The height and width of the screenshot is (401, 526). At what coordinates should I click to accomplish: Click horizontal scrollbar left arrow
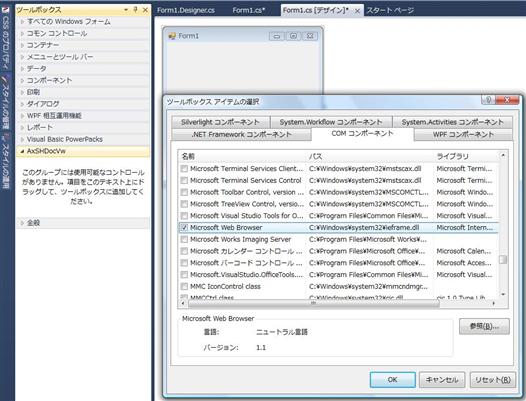[183, 303]
